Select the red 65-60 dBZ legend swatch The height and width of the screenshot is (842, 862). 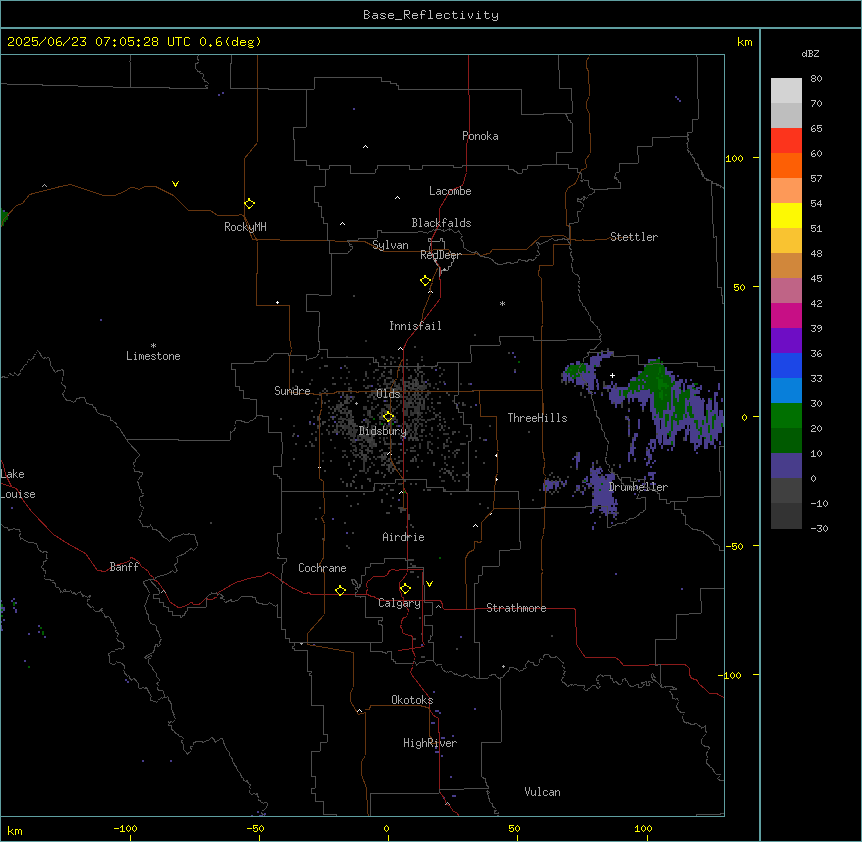pos(786,140)
